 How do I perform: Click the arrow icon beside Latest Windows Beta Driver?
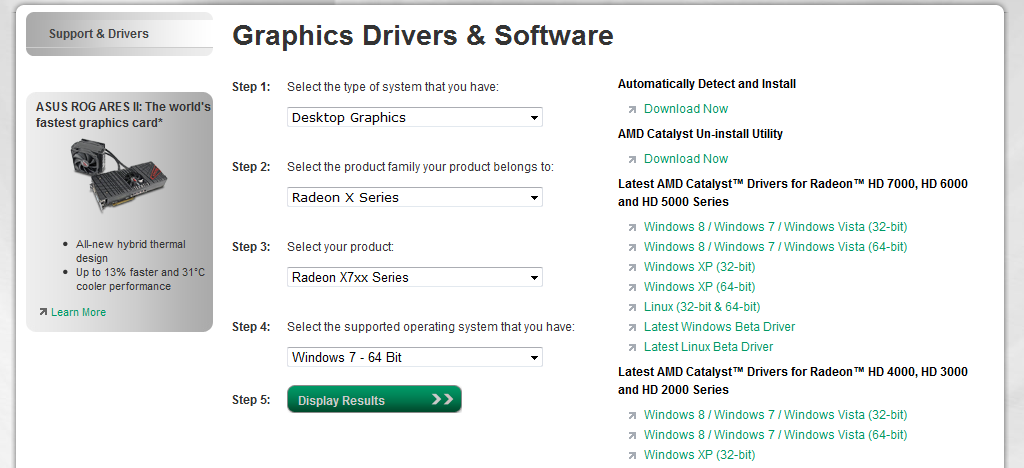click(x=632, y=327)
